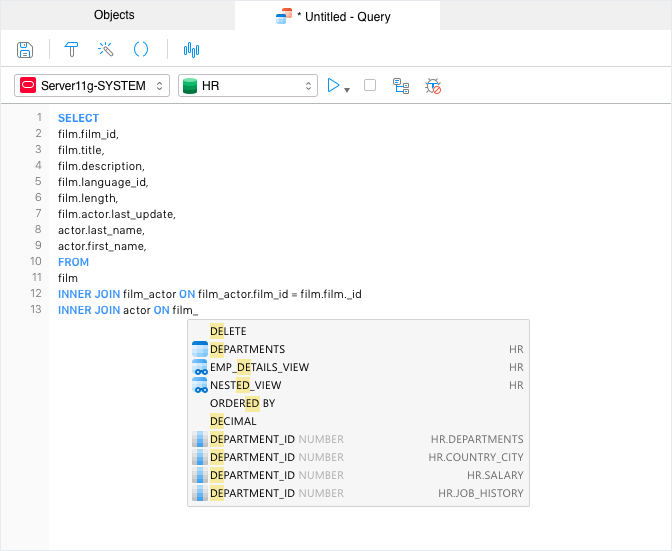Image resolution: width=672 pixels, height=551 pixels.
Task: Click the EMP_DETAILS_VIEW view icon
Action: coord(200,367)
